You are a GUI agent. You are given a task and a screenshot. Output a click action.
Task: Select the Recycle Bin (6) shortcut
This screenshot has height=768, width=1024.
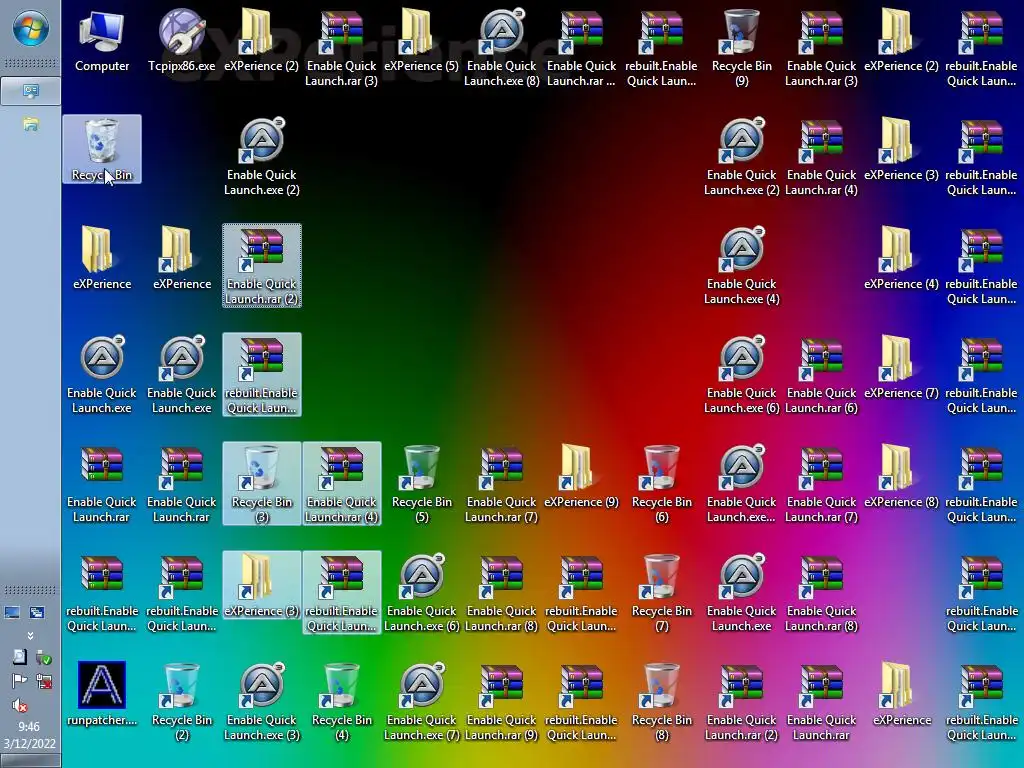[x=662, y=483]
